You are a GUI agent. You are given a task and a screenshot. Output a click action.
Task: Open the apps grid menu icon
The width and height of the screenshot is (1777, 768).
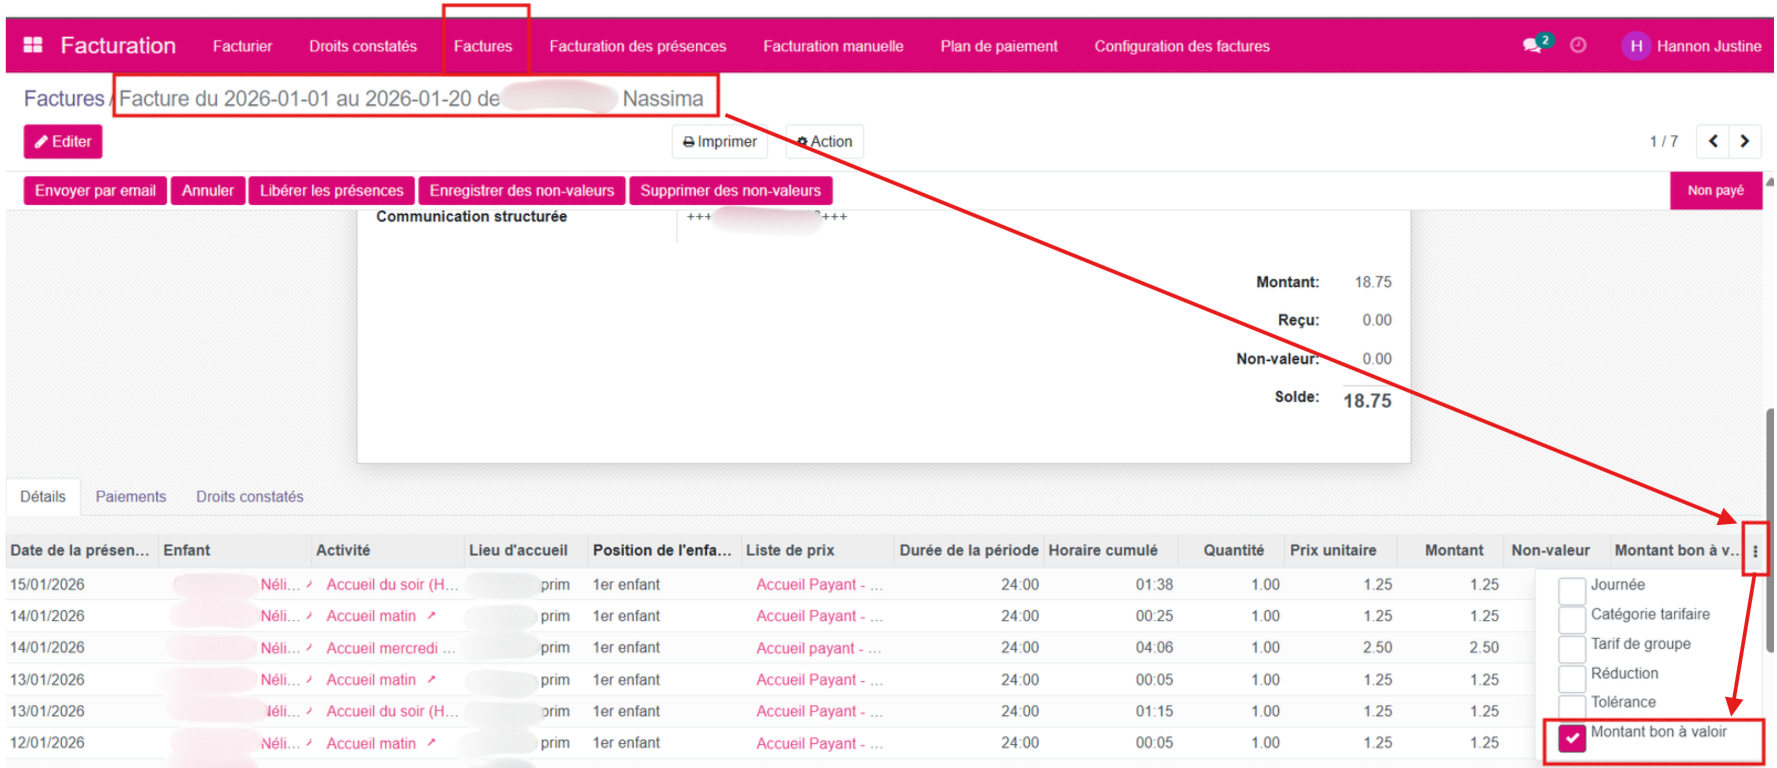coord(33,45)
